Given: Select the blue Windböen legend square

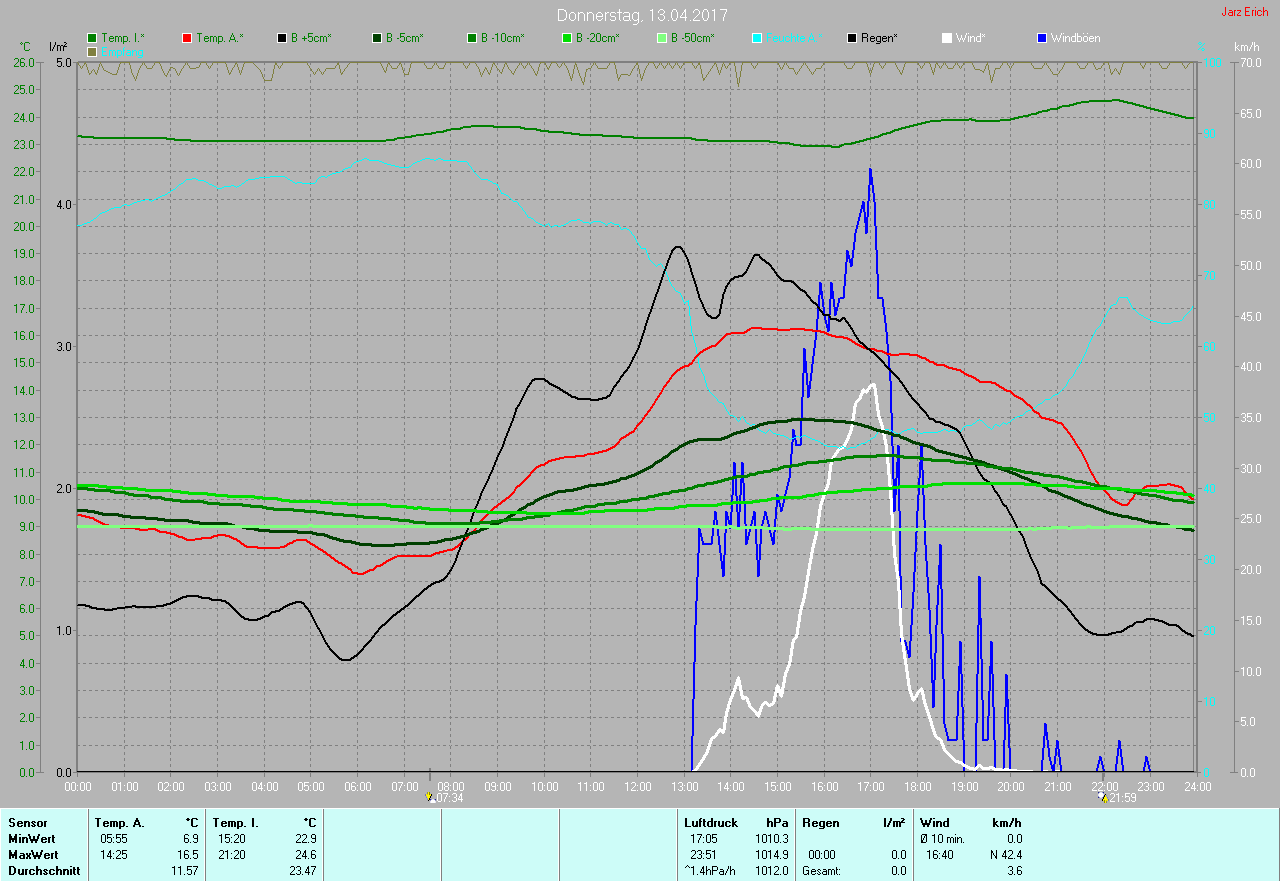Looking at the screenshot, I should point(1042,38).
